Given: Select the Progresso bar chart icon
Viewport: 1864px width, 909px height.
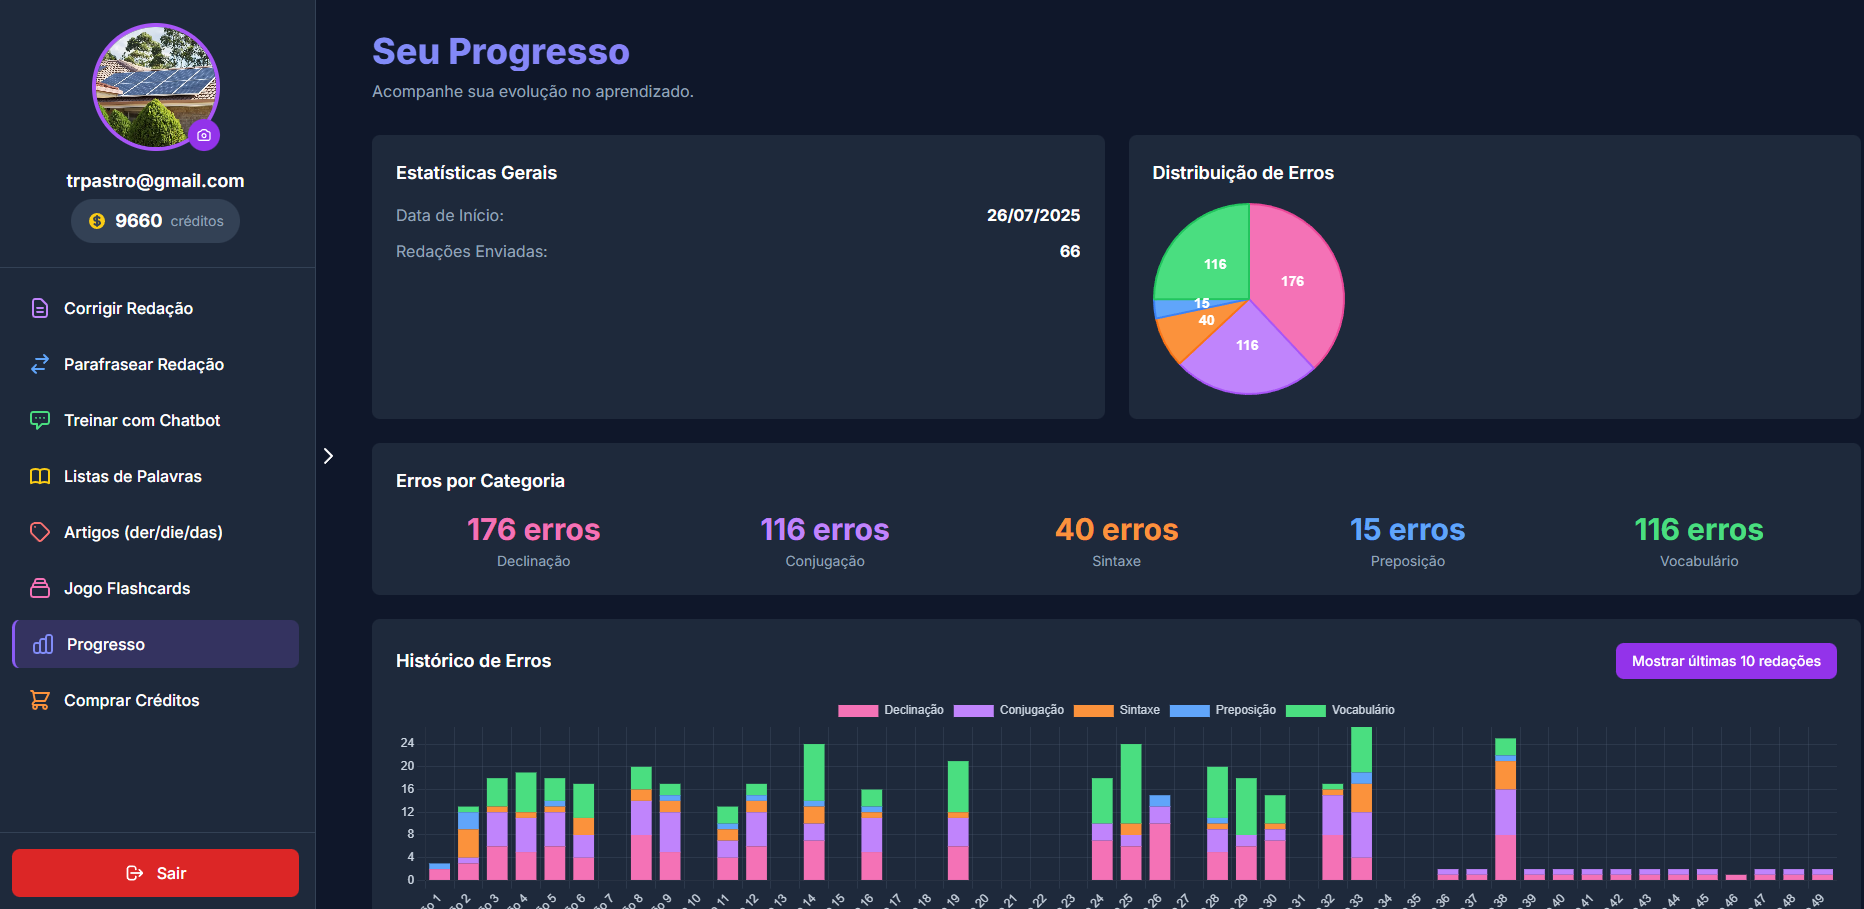Looking at the screenshot, I should tap(39, 644).
